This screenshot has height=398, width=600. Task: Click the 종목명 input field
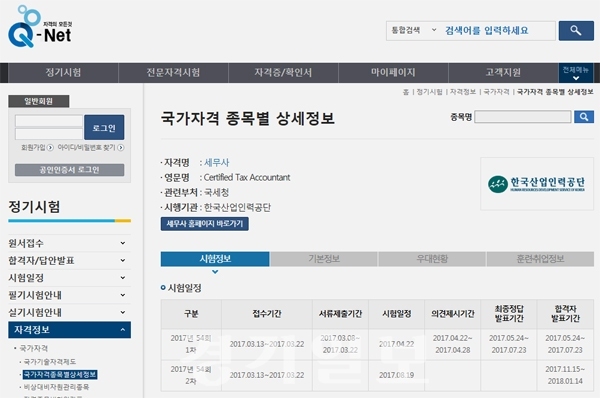(x=523, y=117)
